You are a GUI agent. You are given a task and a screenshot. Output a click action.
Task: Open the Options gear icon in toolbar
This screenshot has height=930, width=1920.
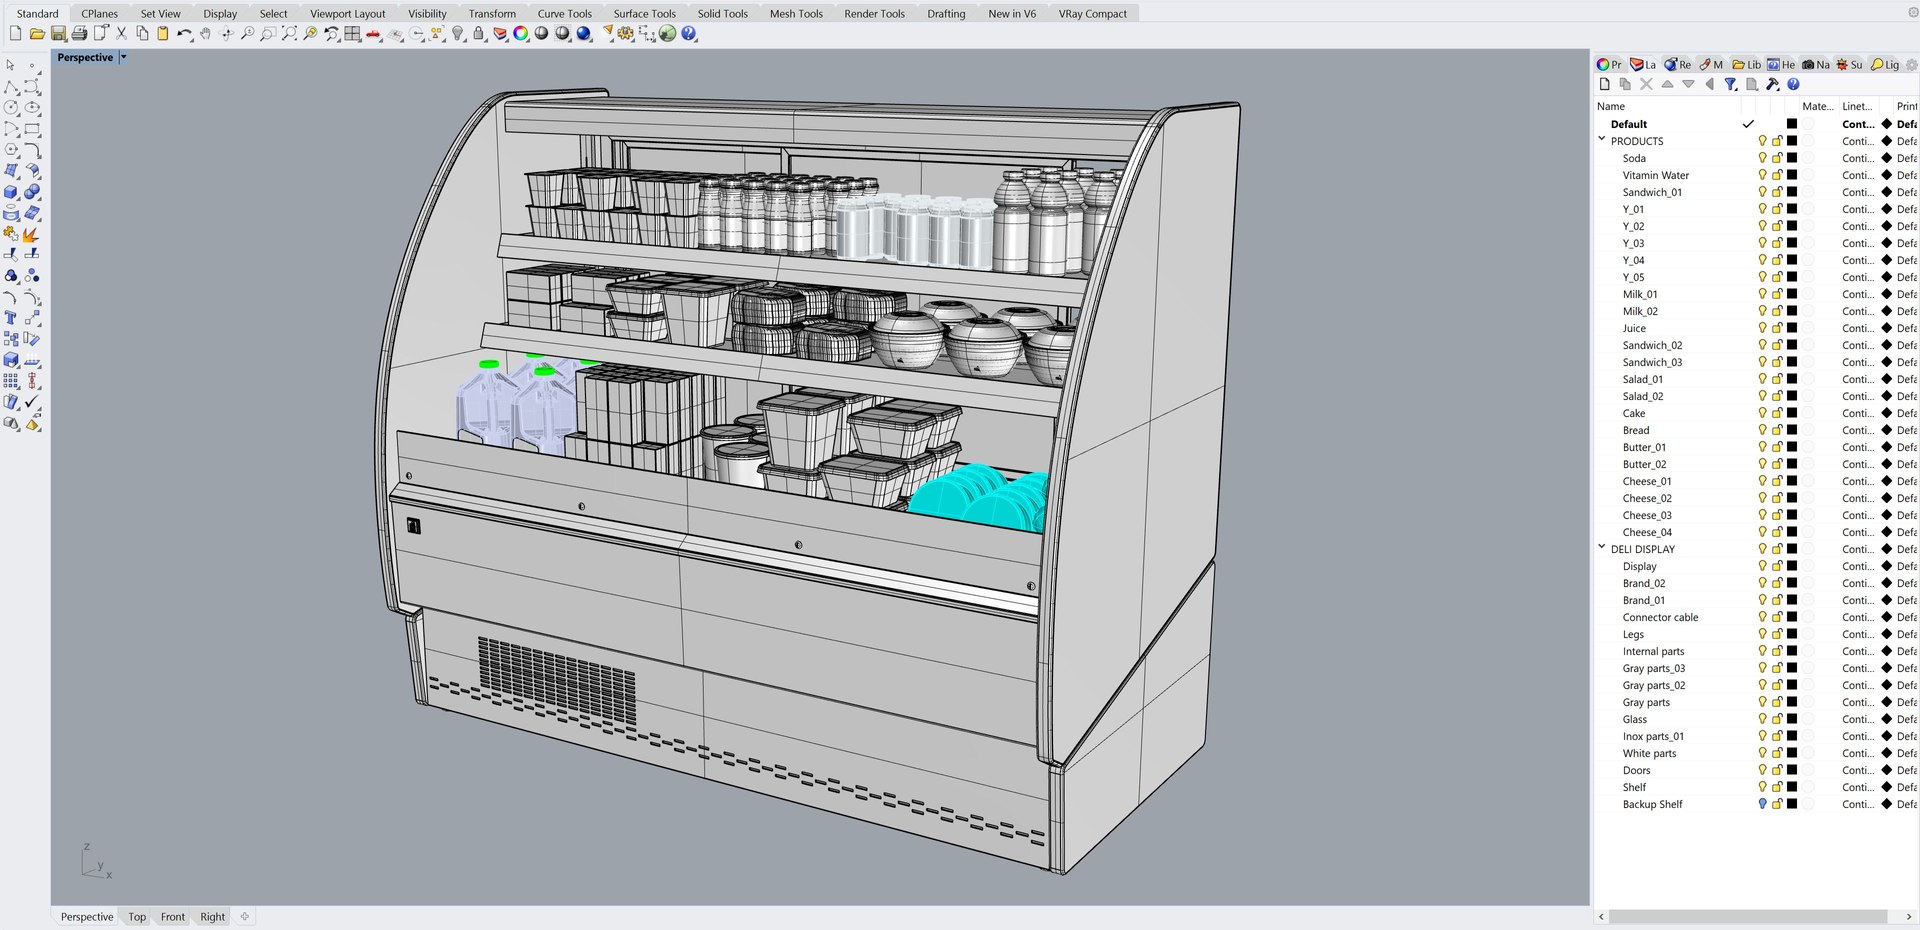click(626, 33)
